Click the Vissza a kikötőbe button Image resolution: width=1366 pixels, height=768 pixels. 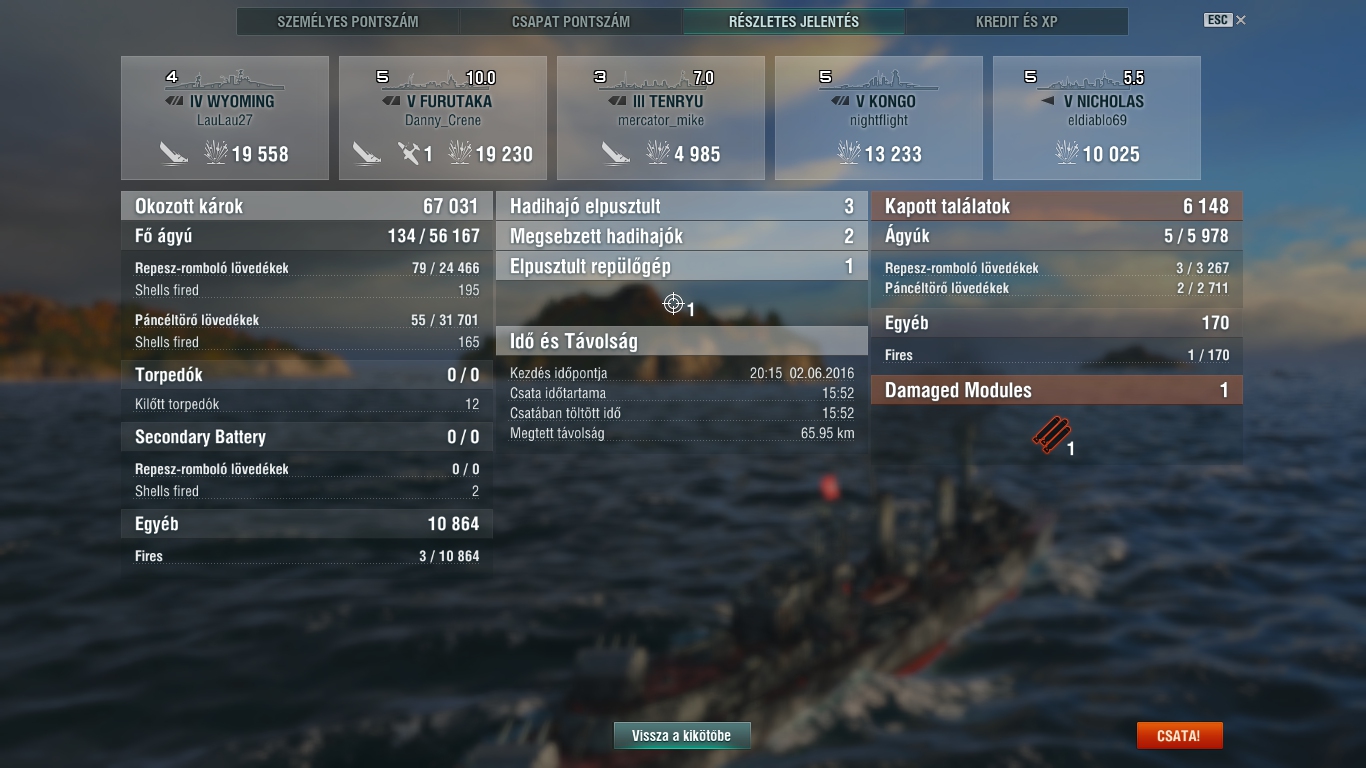tap(682, 736)
